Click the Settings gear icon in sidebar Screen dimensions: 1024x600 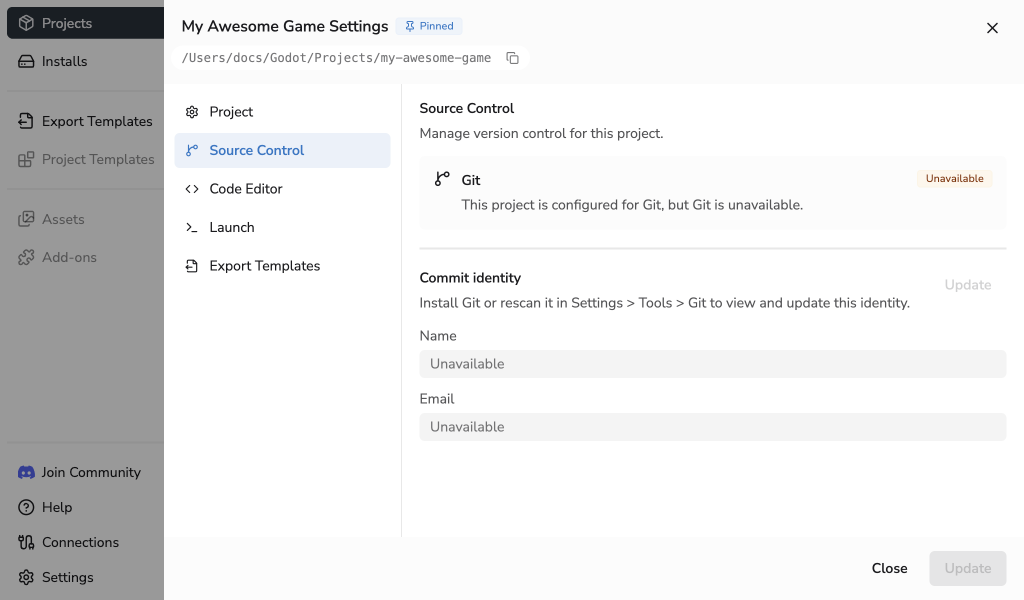tap(26, 577)
